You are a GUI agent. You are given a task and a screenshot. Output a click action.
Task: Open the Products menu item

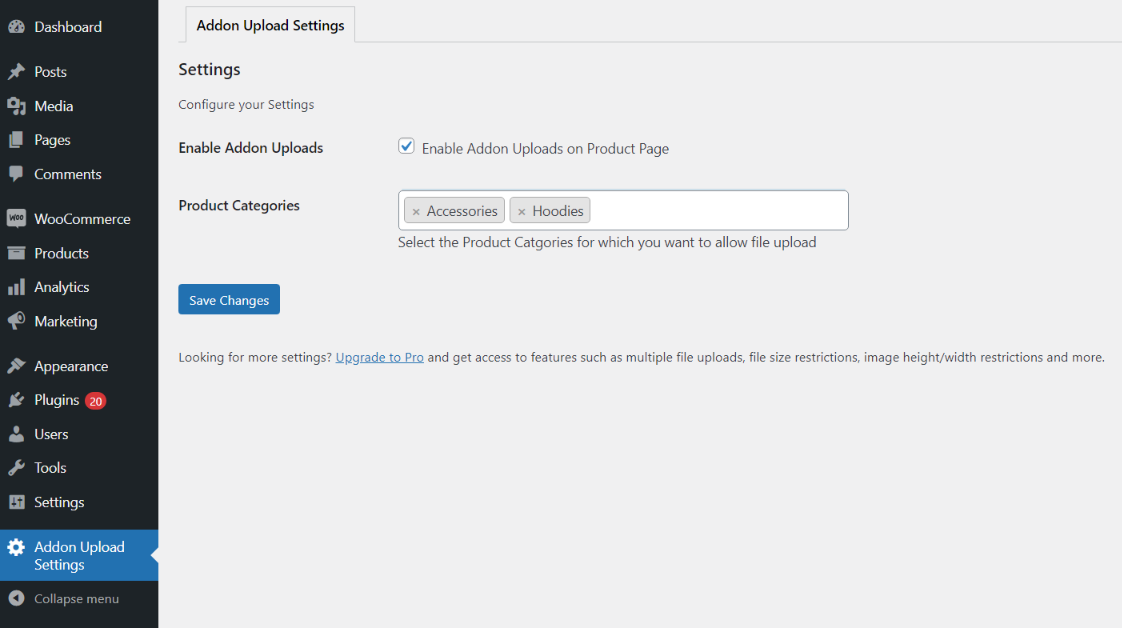click(x=61, y=253)
